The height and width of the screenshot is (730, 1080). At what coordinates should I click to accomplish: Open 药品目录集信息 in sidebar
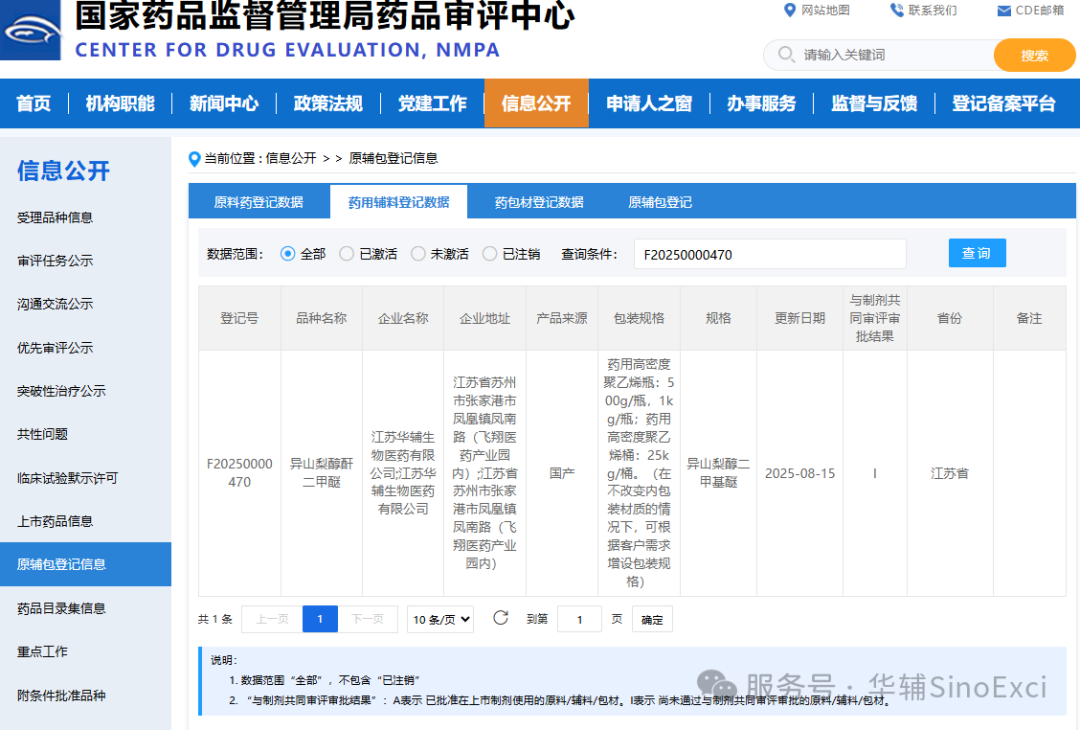[x=61, y=608]
